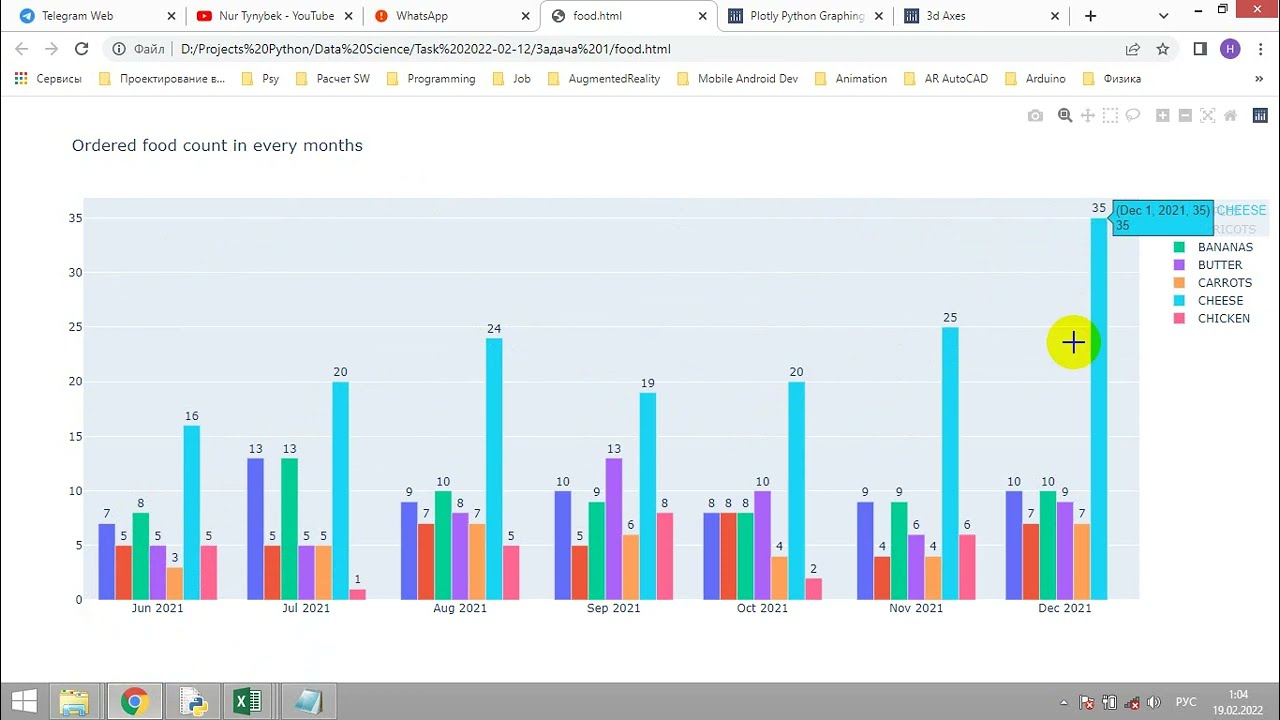Switch to the Telegram Web tab

pos(99,16)
